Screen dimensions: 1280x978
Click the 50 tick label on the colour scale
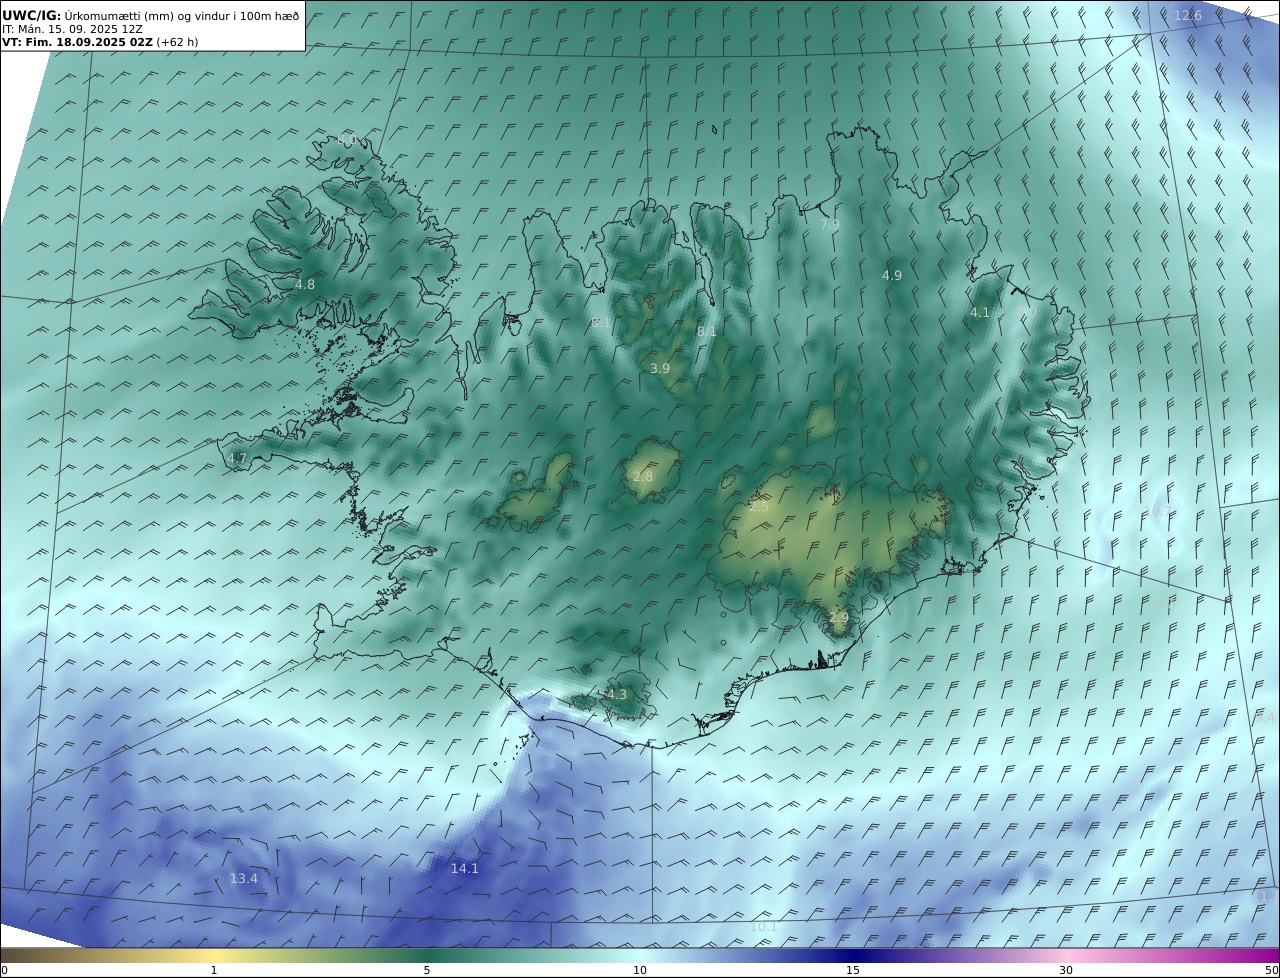[1272, 970]
